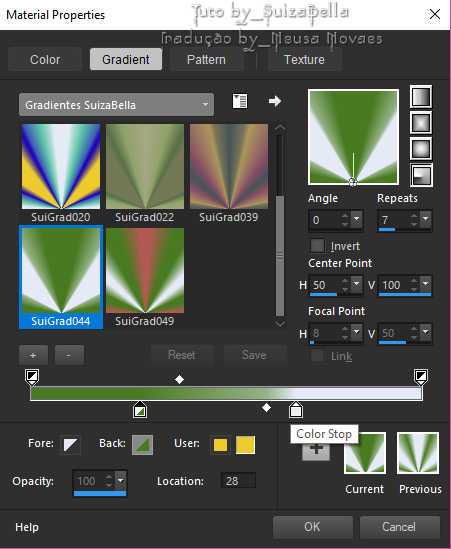Select the rectangular gradient style icon
451x549 pixels.
[421, 123]
